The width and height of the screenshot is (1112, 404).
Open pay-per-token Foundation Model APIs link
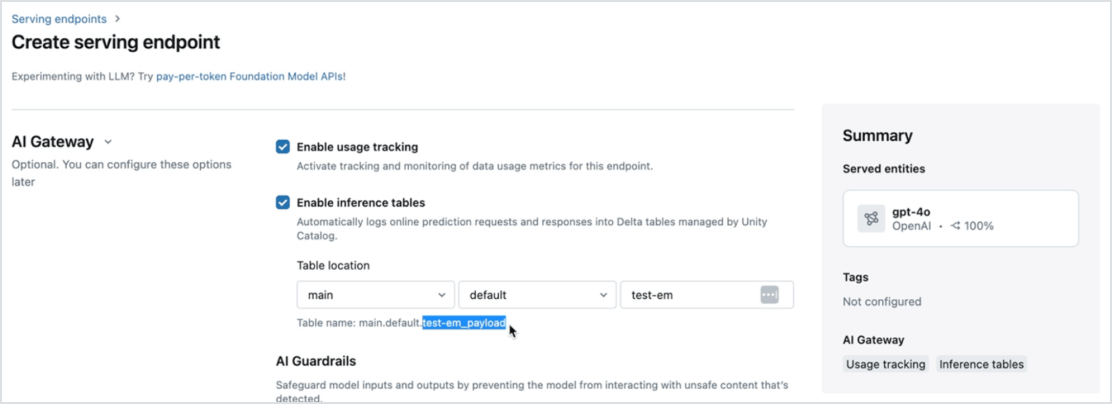(x=250, y=76)
